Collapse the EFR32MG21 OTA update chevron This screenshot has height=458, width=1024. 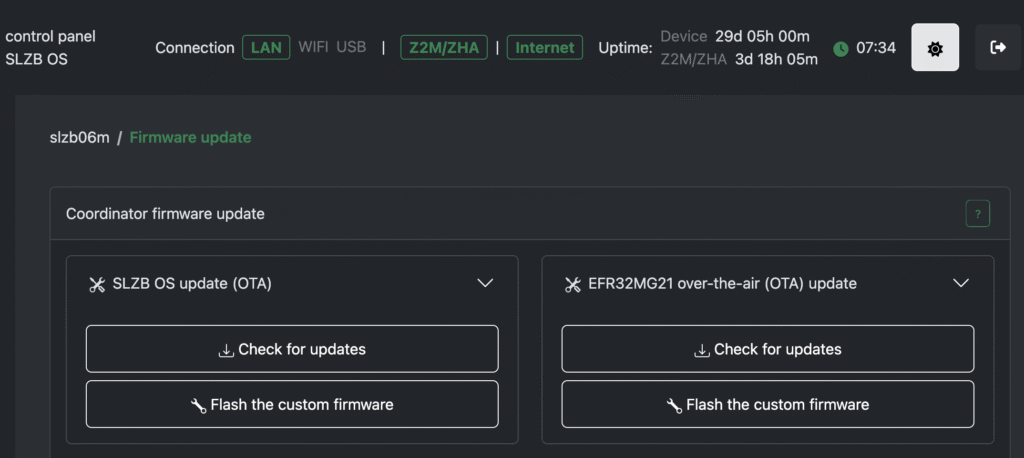click(x=961, y=283)
